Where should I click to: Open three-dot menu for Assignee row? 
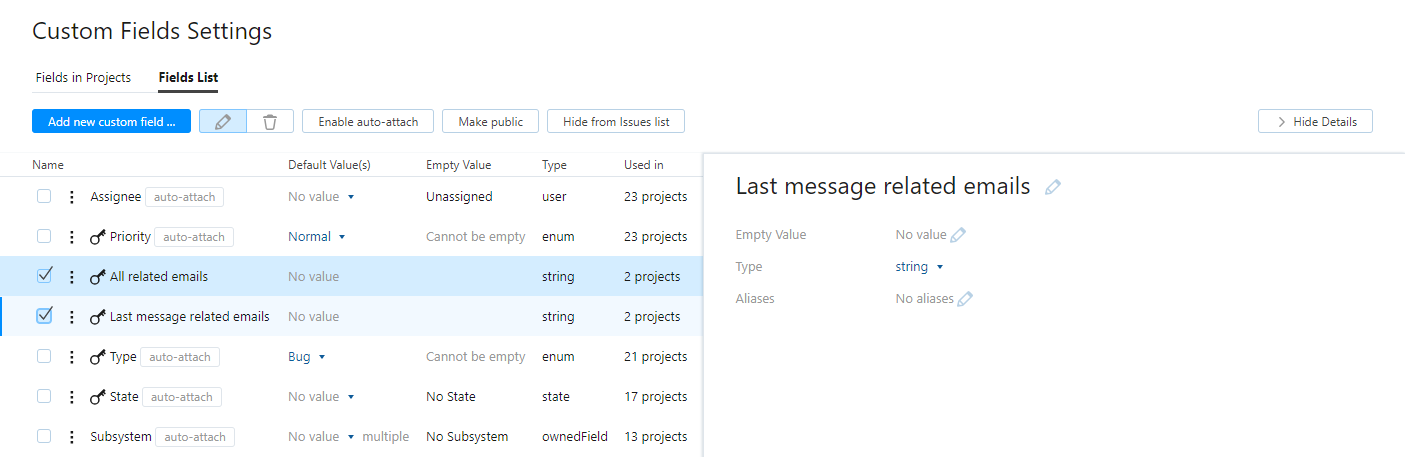pyautogui.click(x=71, y=197)
